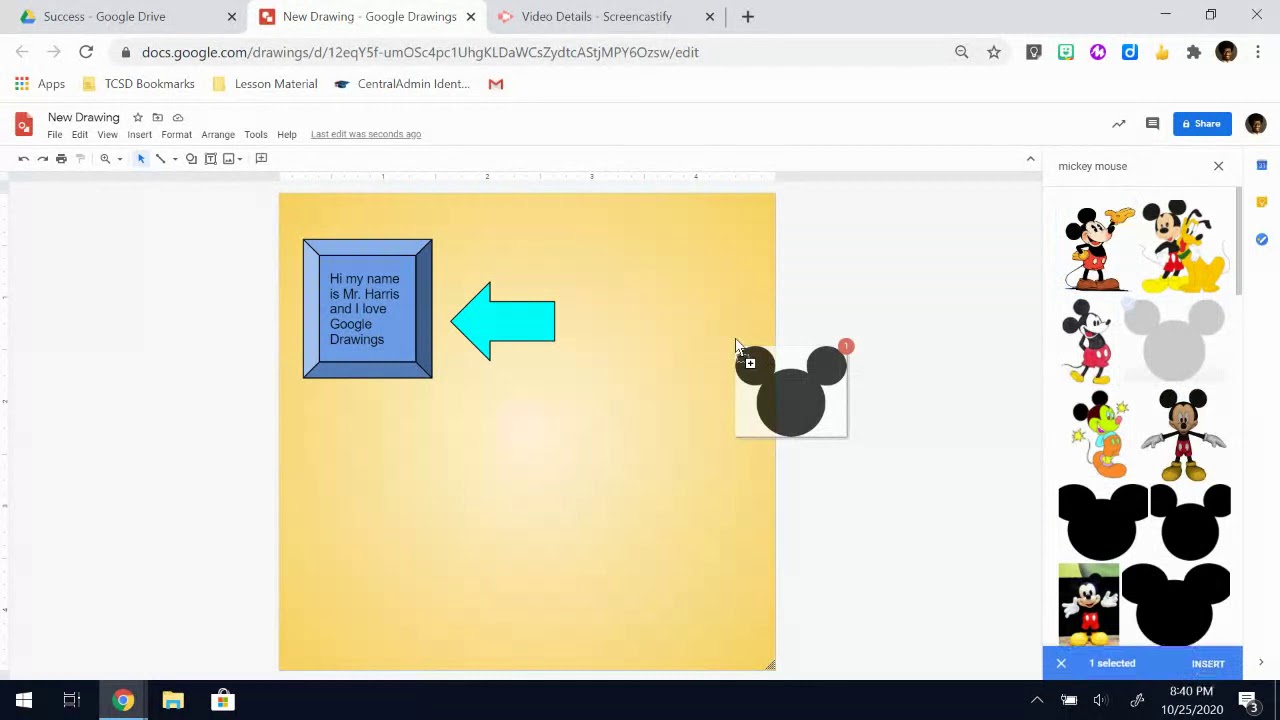1280x720 pixels.
Task: Open the 'Last edit was seconds ago' link
Action: click(366, 134)
